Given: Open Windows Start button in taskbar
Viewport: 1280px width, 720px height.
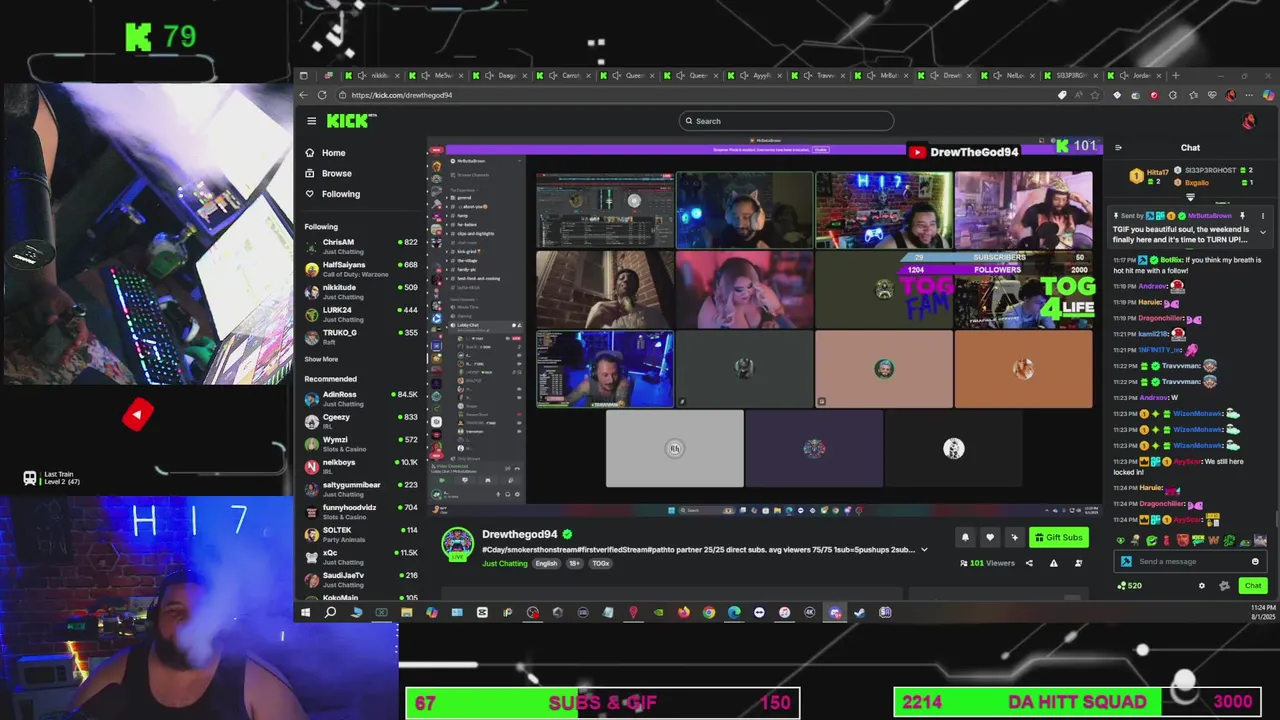Looking at the screenshot, I should pos(305,612).
